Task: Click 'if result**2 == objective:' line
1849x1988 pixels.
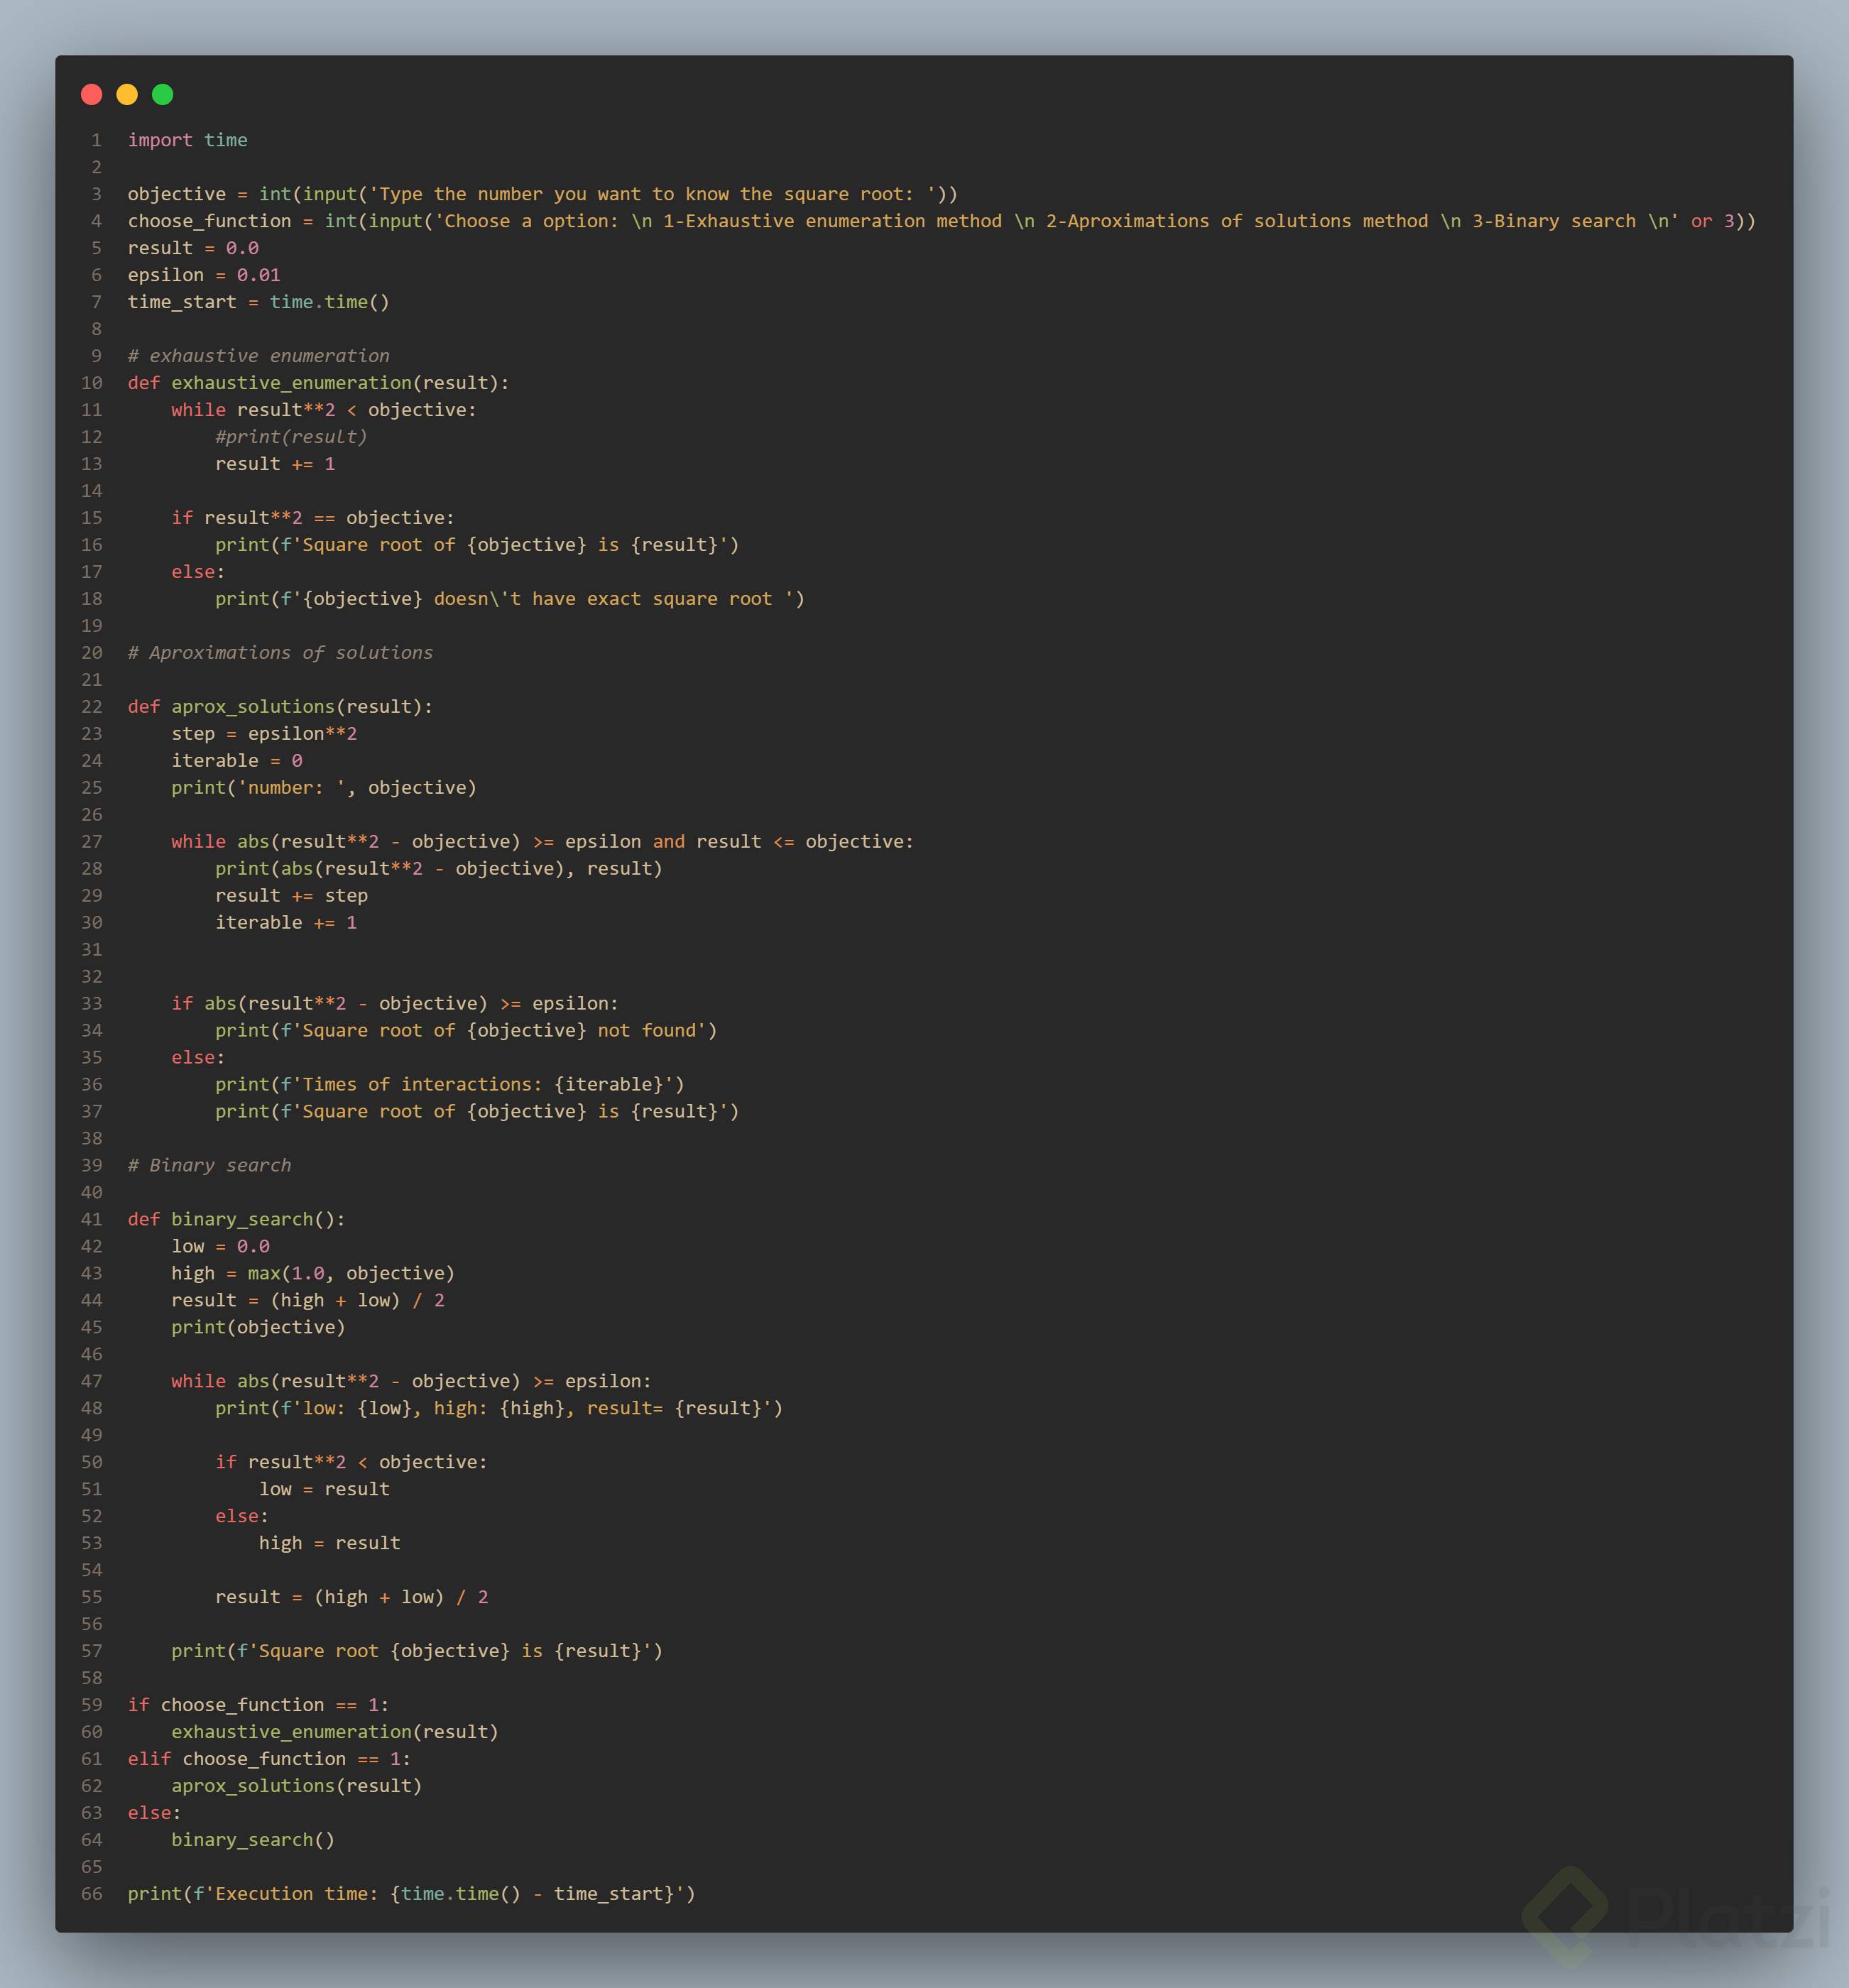Action: (x=313, y=518)
